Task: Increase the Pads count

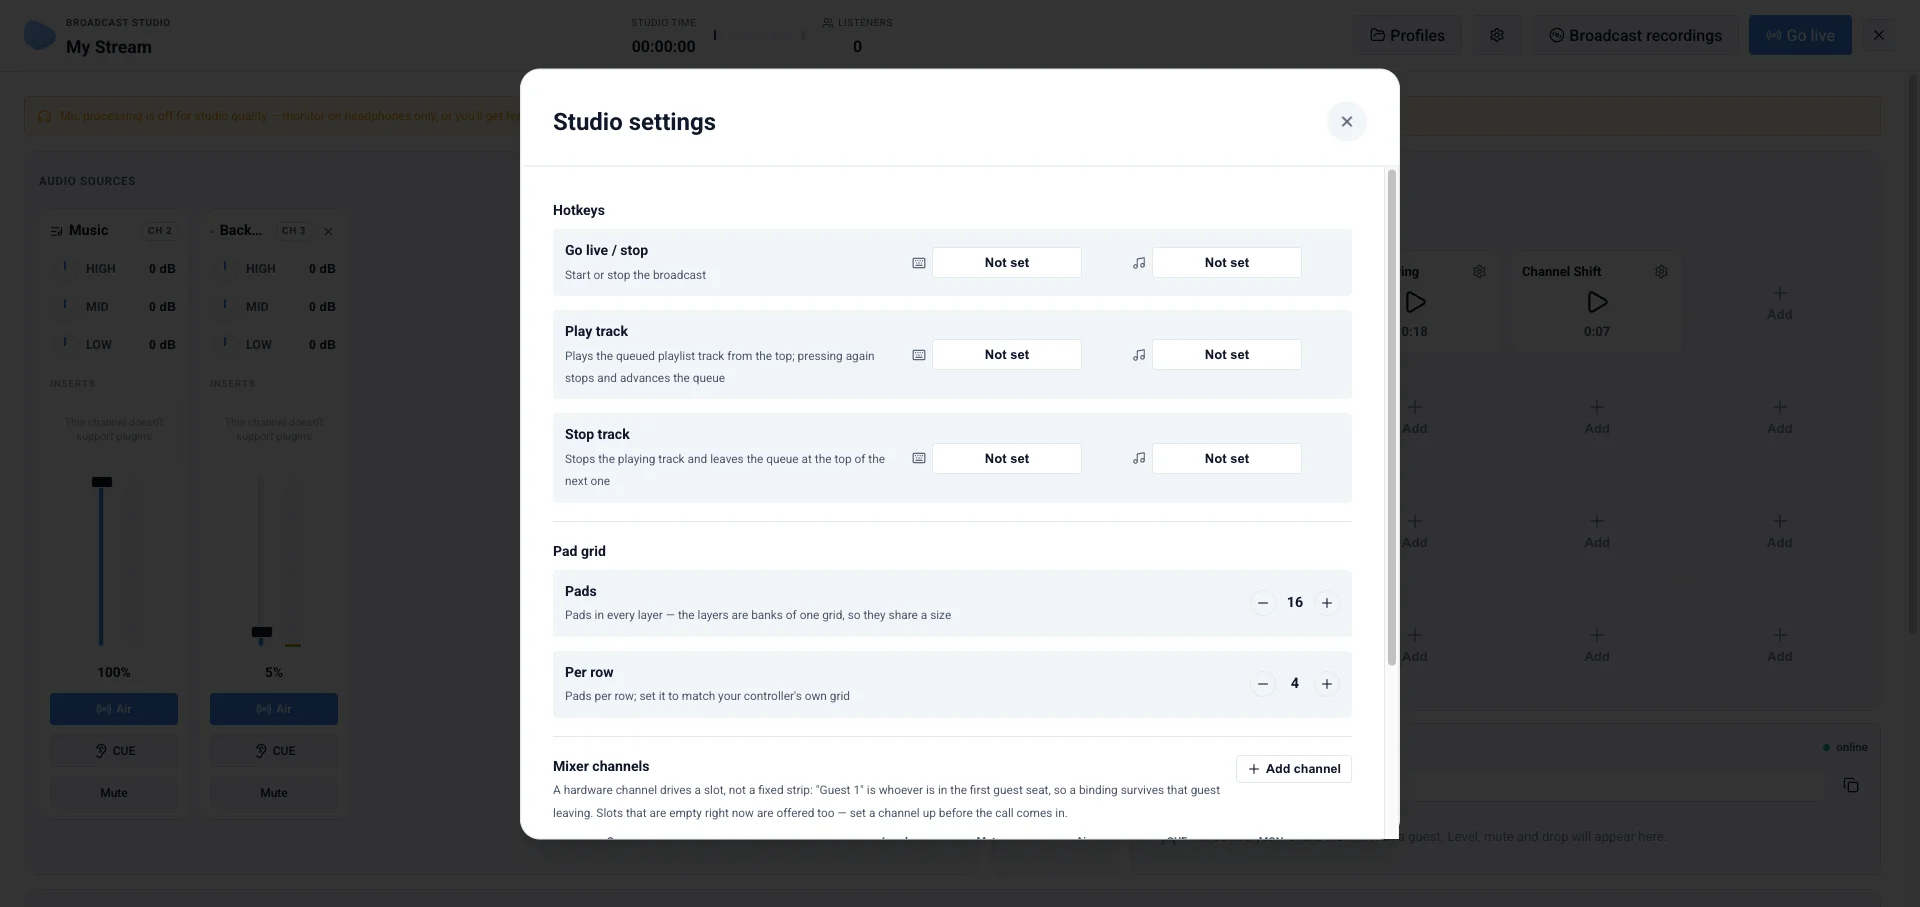Action: coord(1326,603)
